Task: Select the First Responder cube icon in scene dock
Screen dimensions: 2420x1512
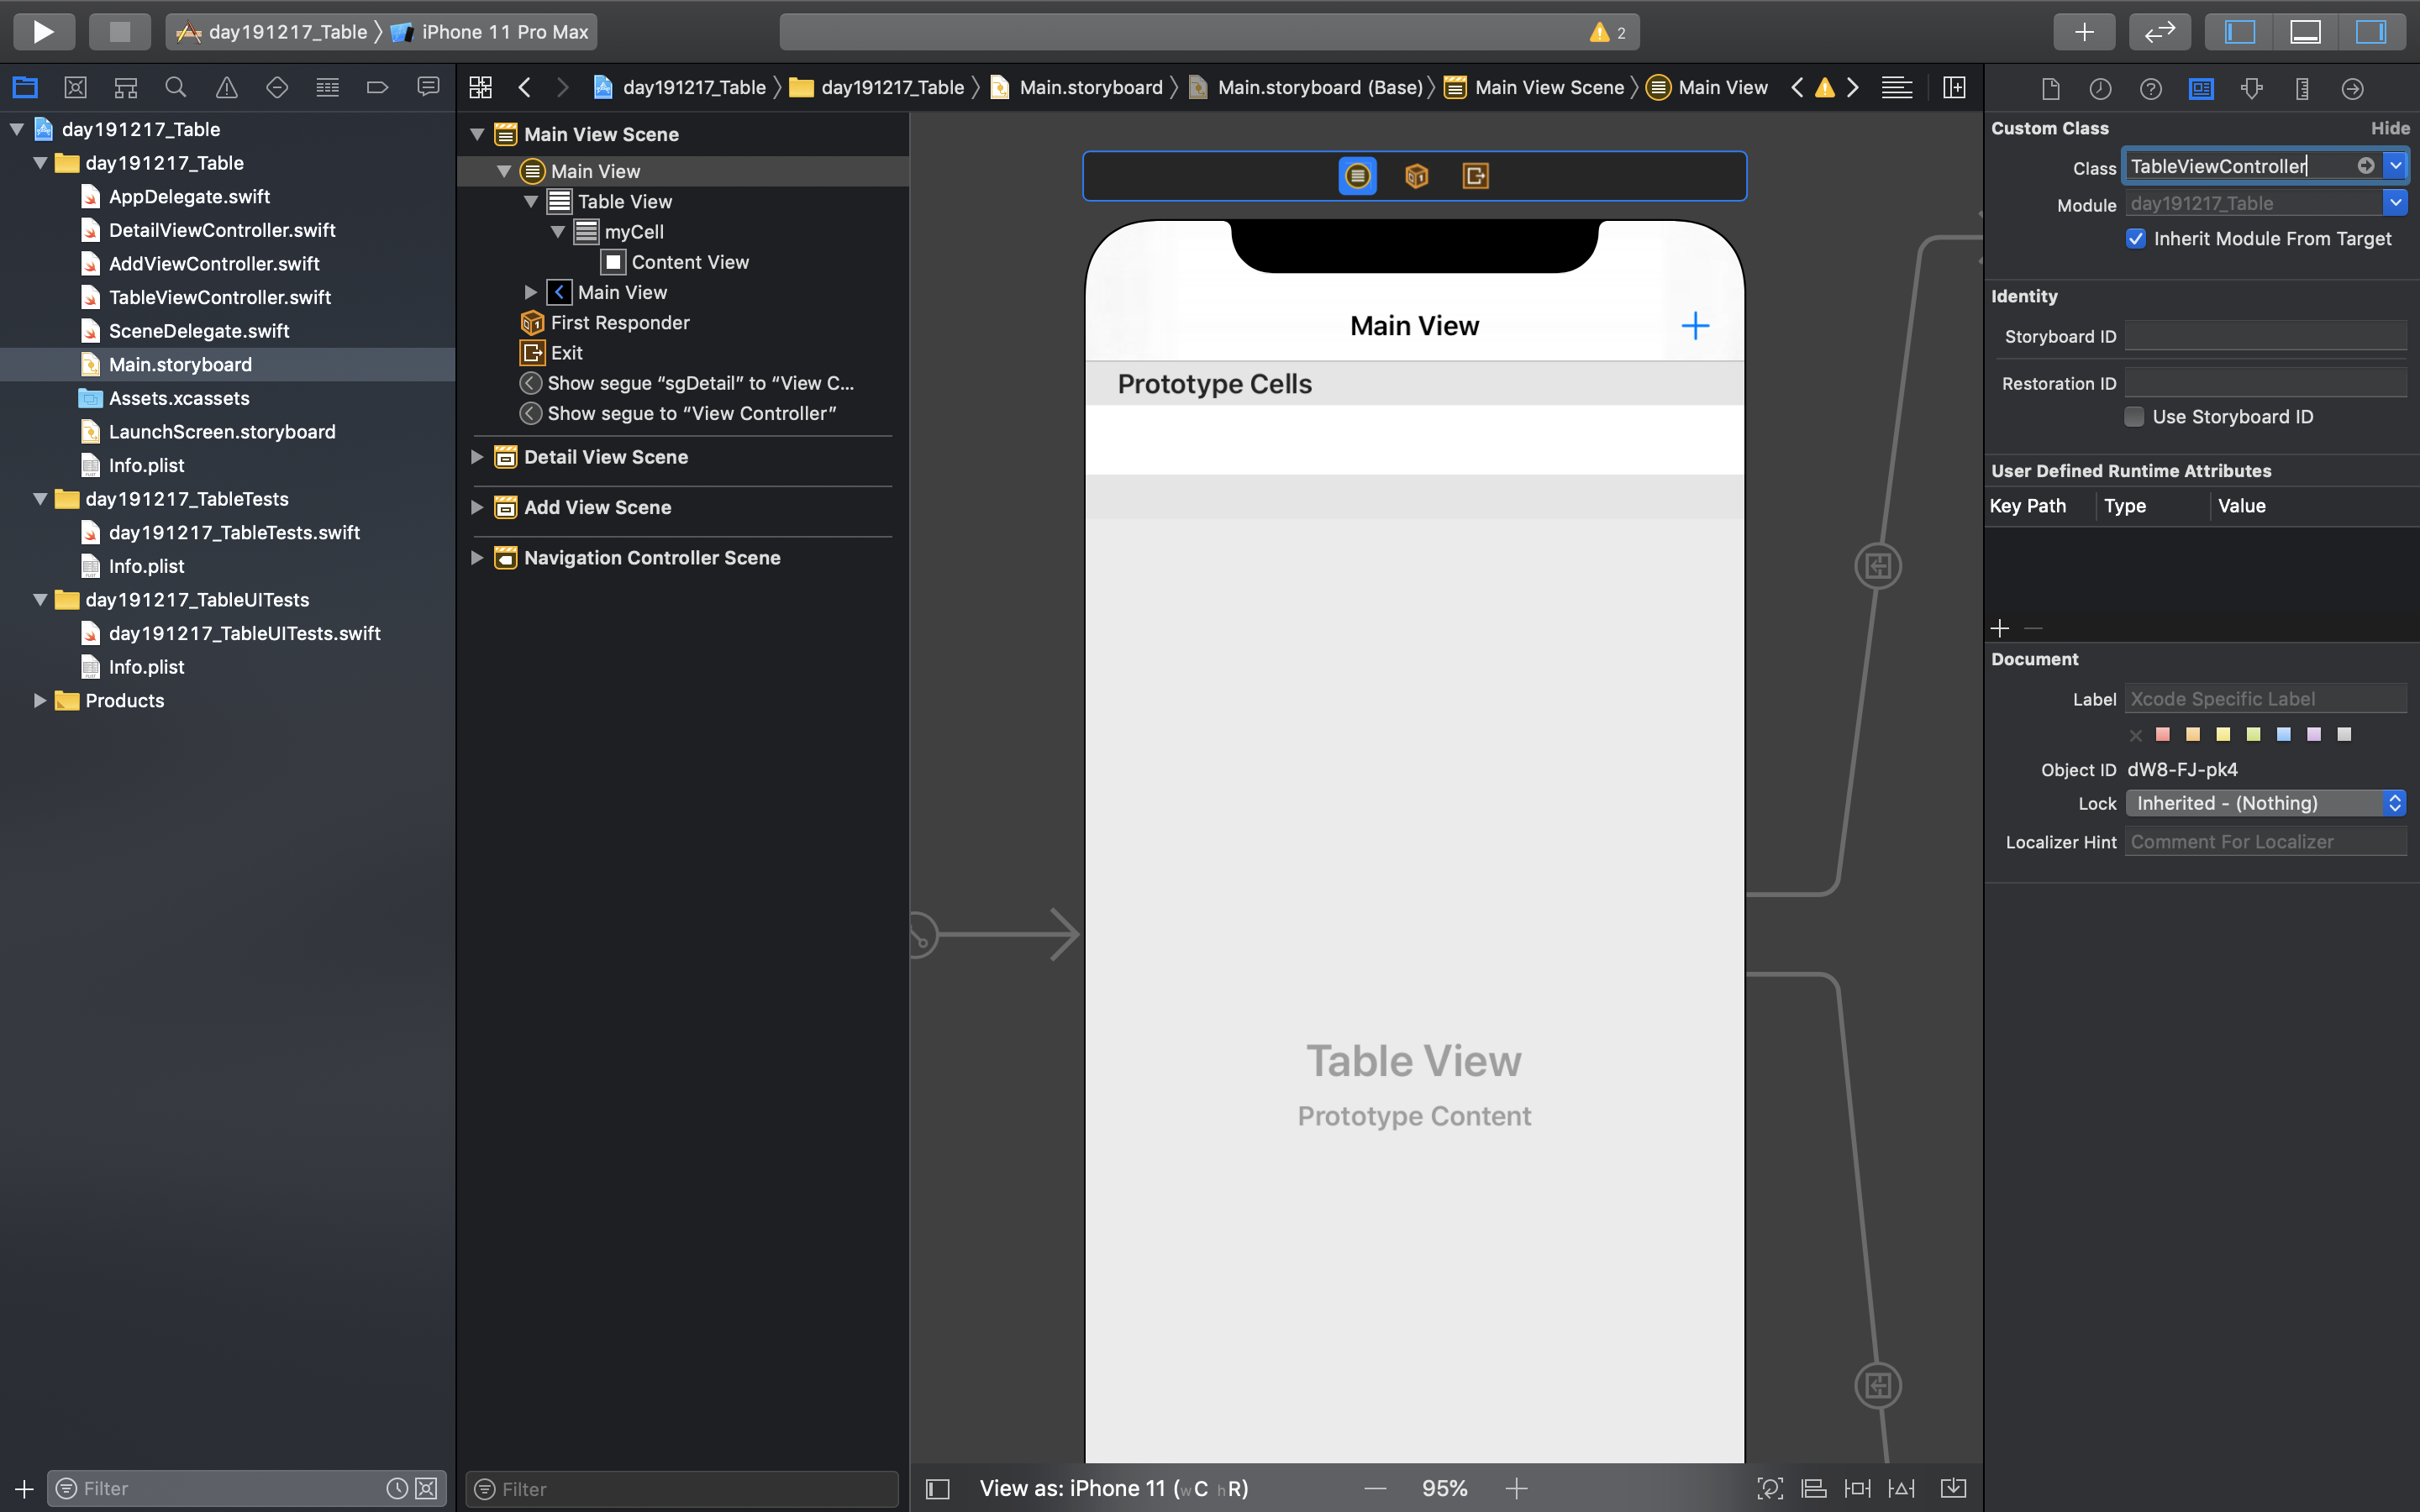Action: (x=1416, y=176)
